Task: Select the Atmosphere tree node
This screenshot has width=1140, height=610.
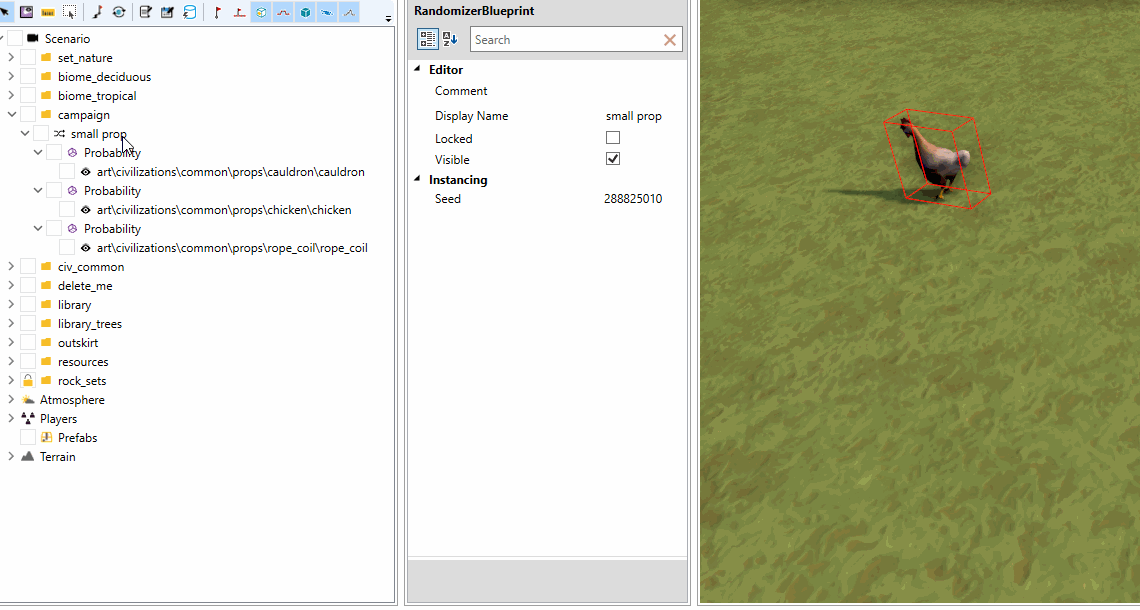Action: tap(72, 400)
